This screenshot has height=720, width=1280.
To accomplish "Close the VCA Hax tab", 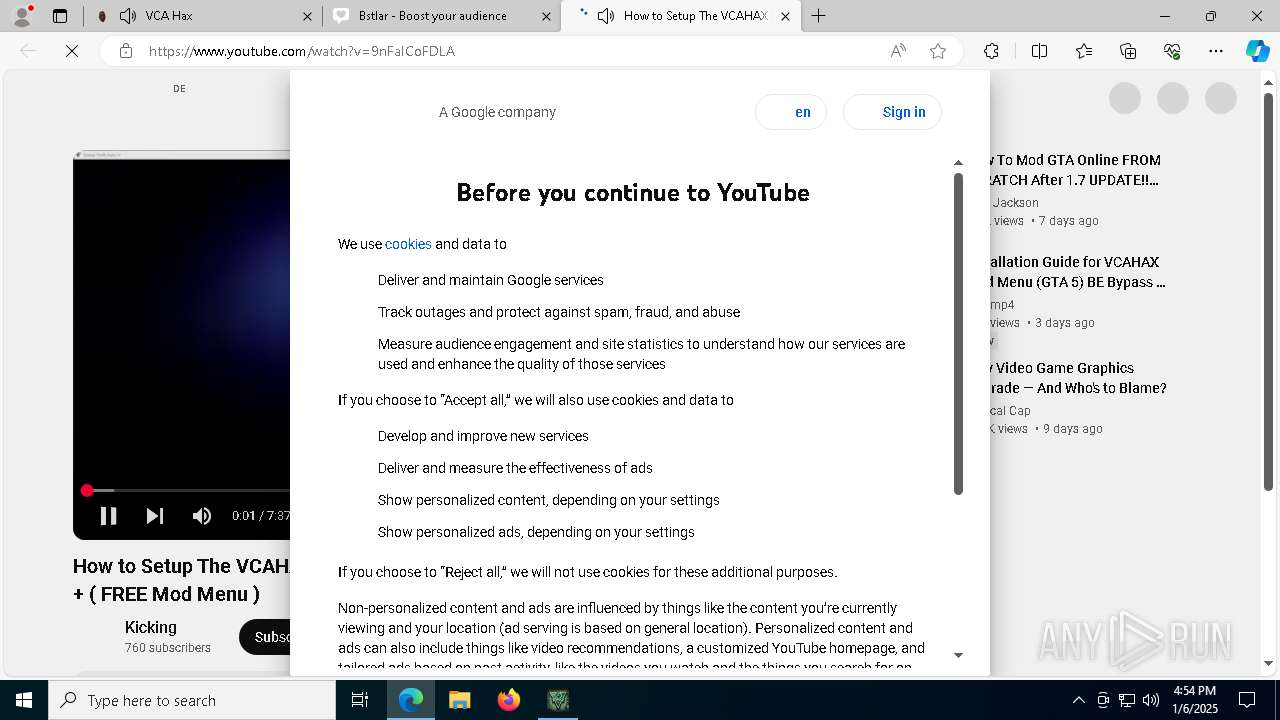I will (308, 16).
